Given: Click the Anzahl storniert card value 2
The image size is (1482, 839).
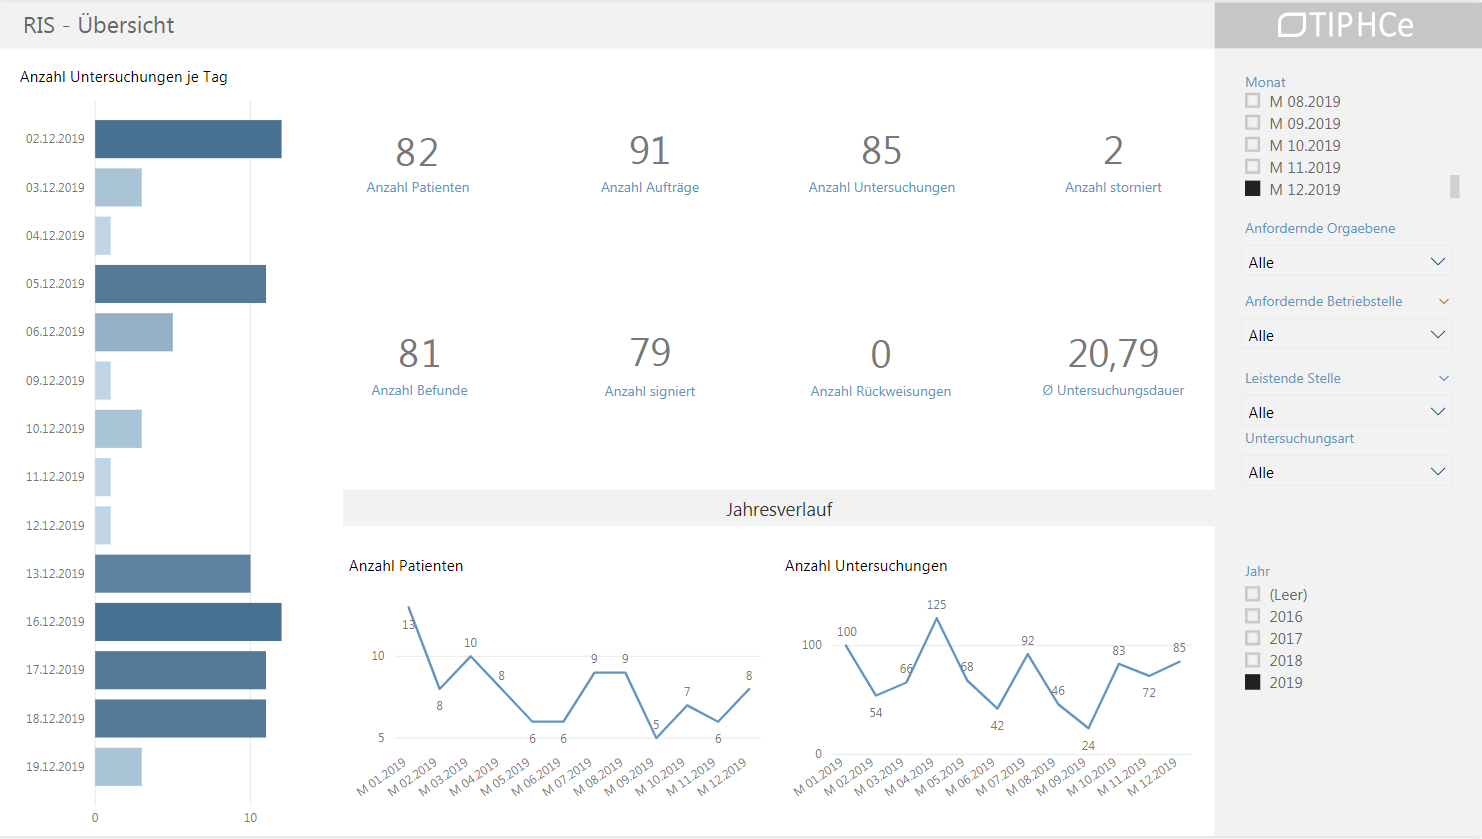Looking at the screenshot, I should click(x=1113, y=151).
